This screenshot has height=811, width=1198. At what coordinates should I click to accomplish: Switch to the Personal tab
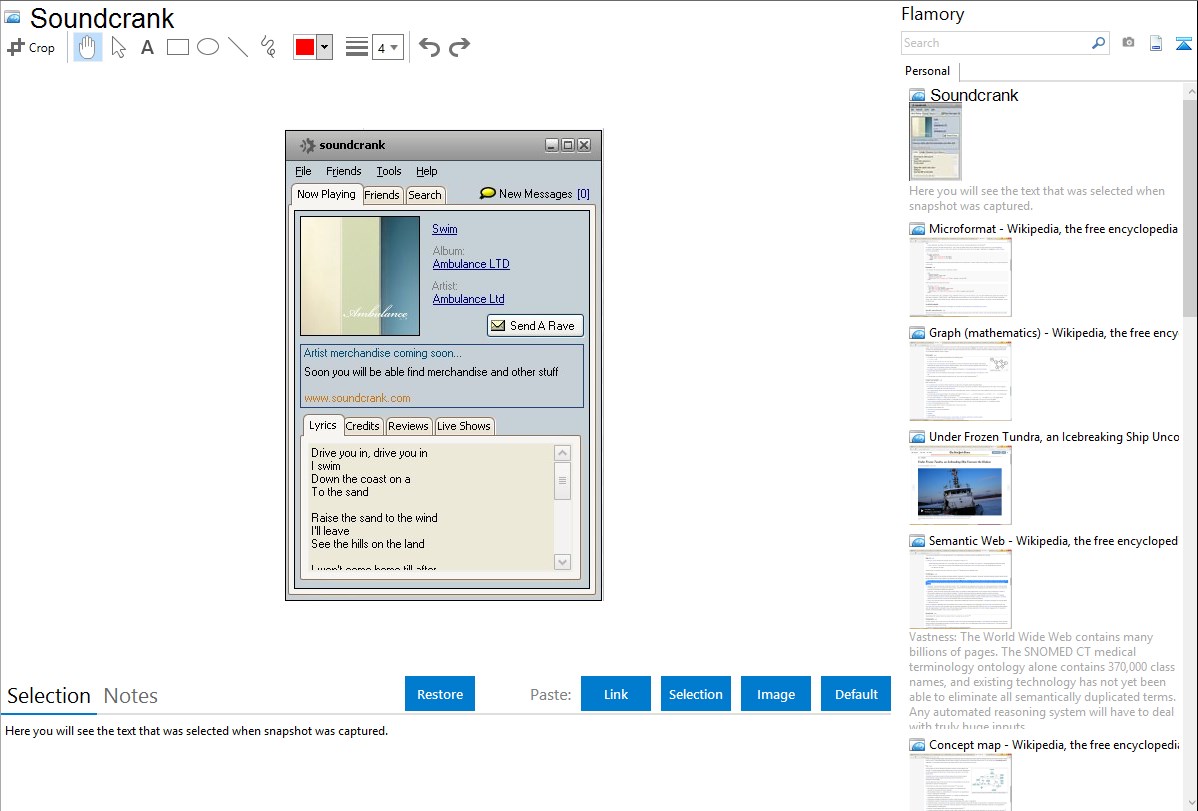coord(928,71)
